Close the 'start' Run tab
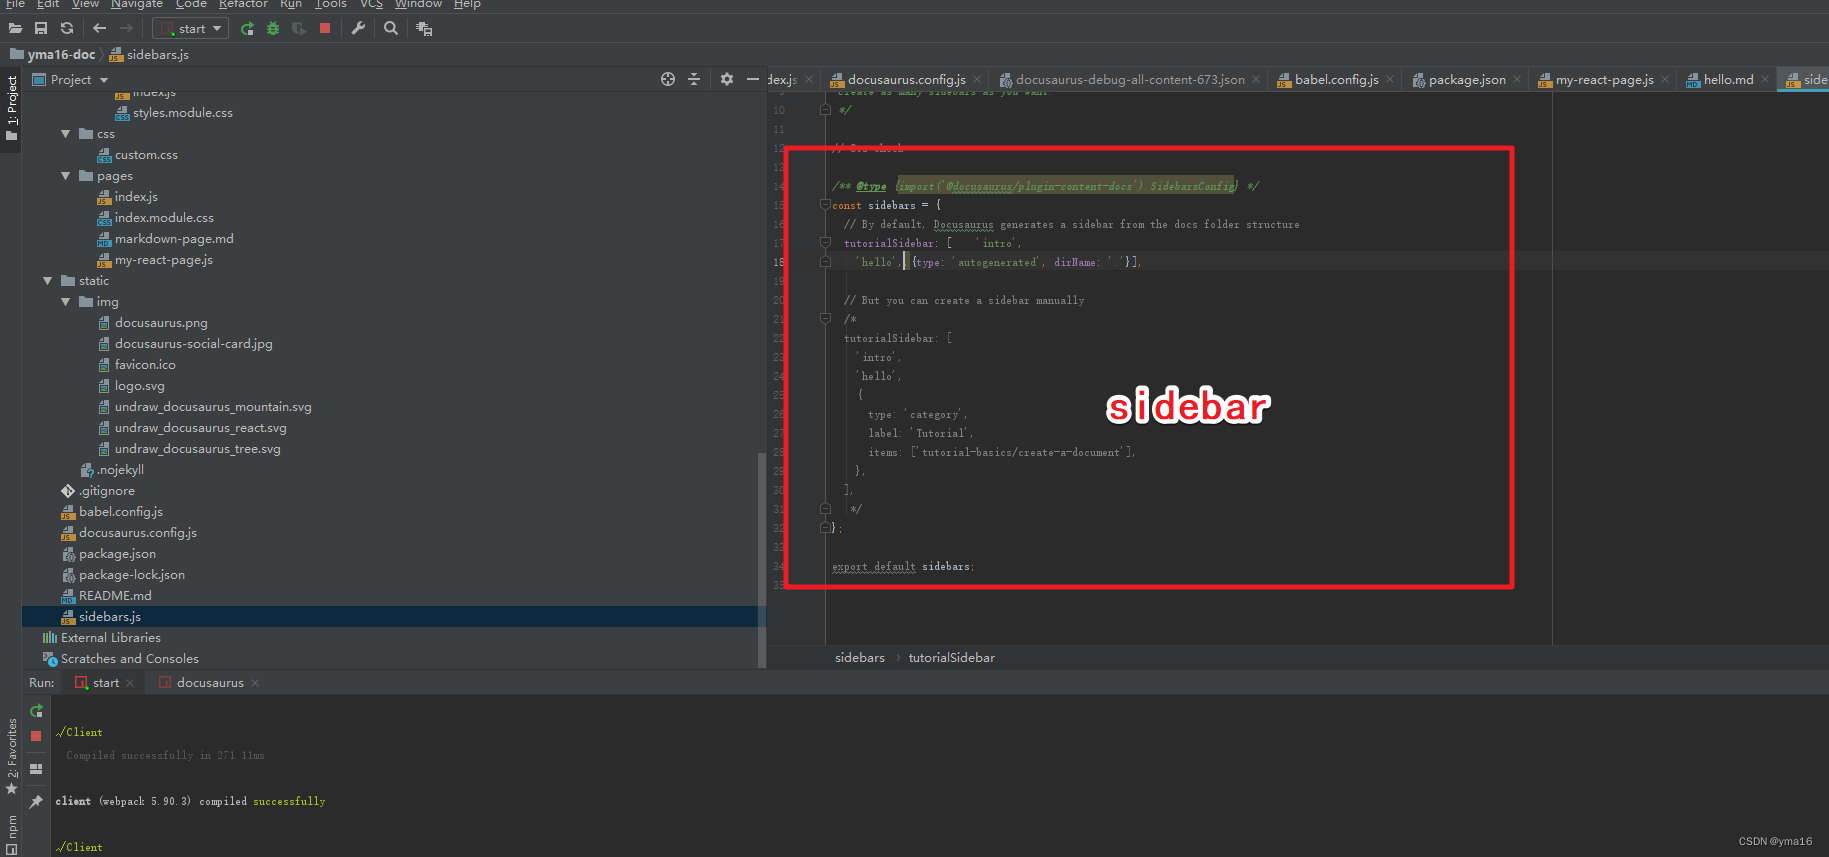This screenshot has width=1829, height=857. pos(130,683)
